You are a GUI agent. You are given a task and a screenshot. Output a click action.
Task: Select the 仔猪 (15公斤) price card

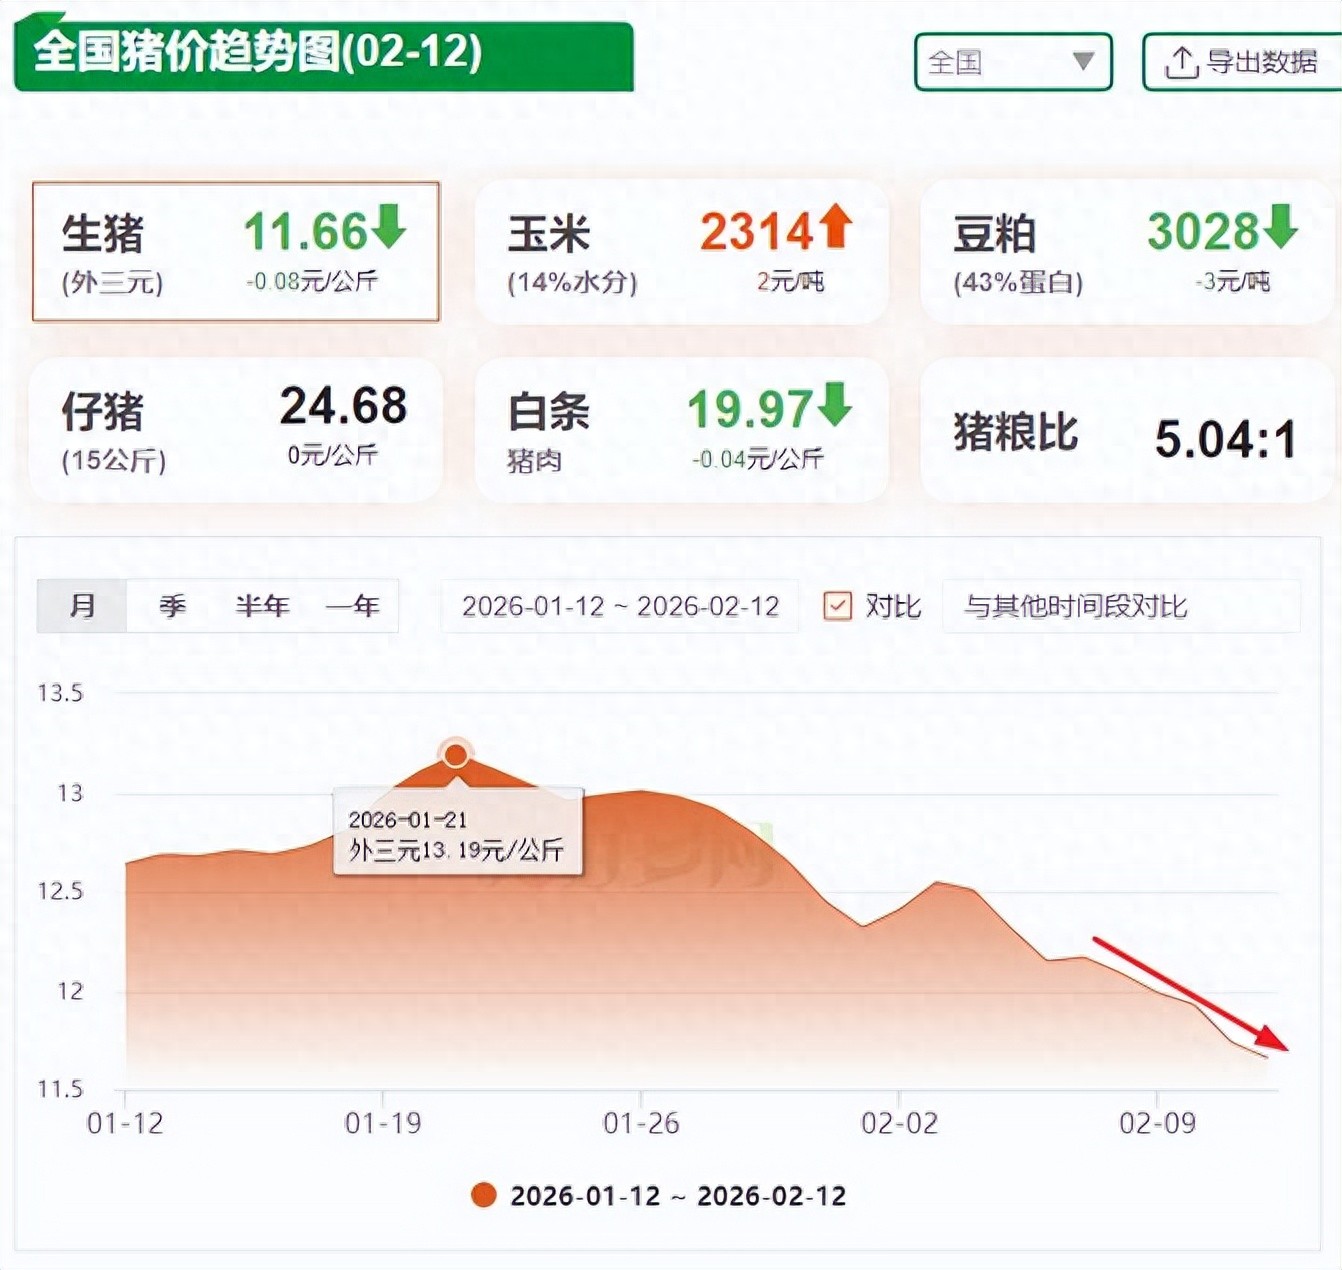click(236, 430)
